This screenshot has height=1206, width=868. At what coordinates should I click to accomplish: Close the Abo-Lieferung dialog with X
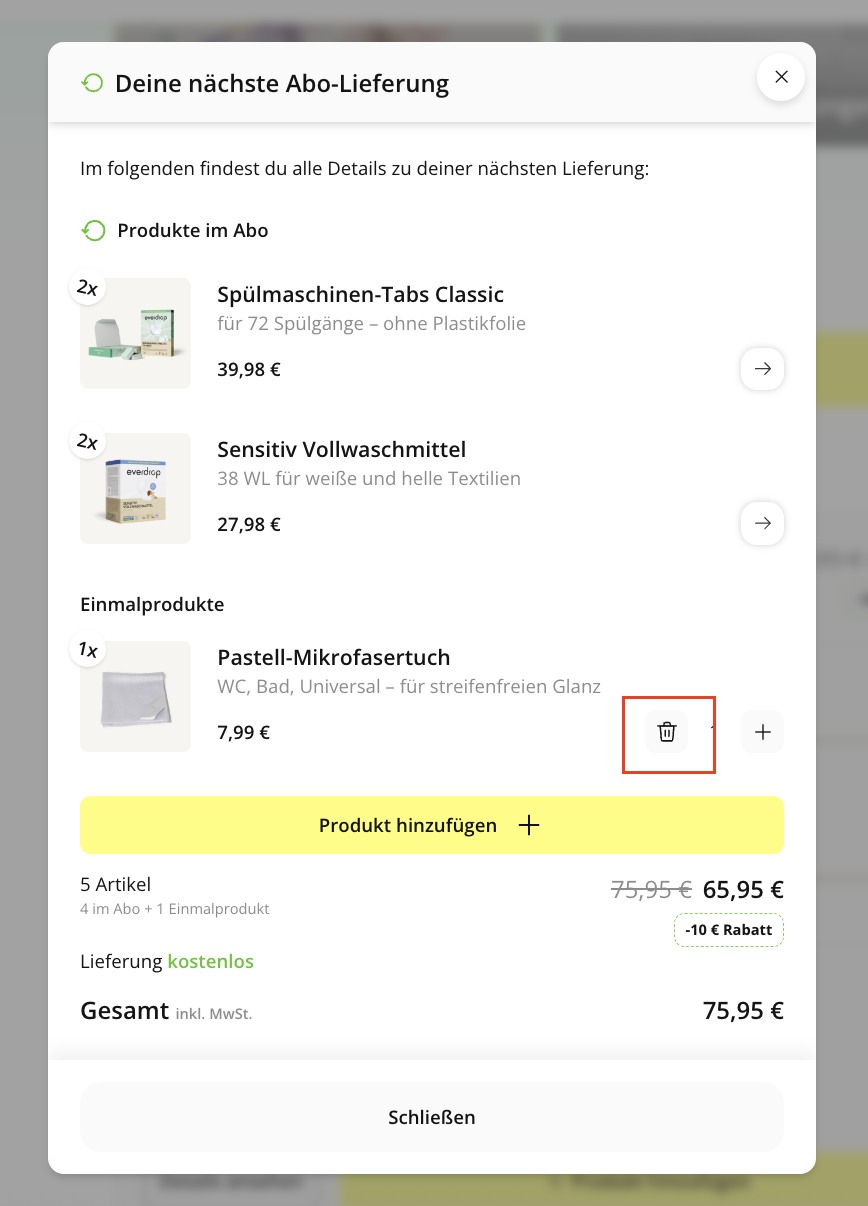click(781, 77)
